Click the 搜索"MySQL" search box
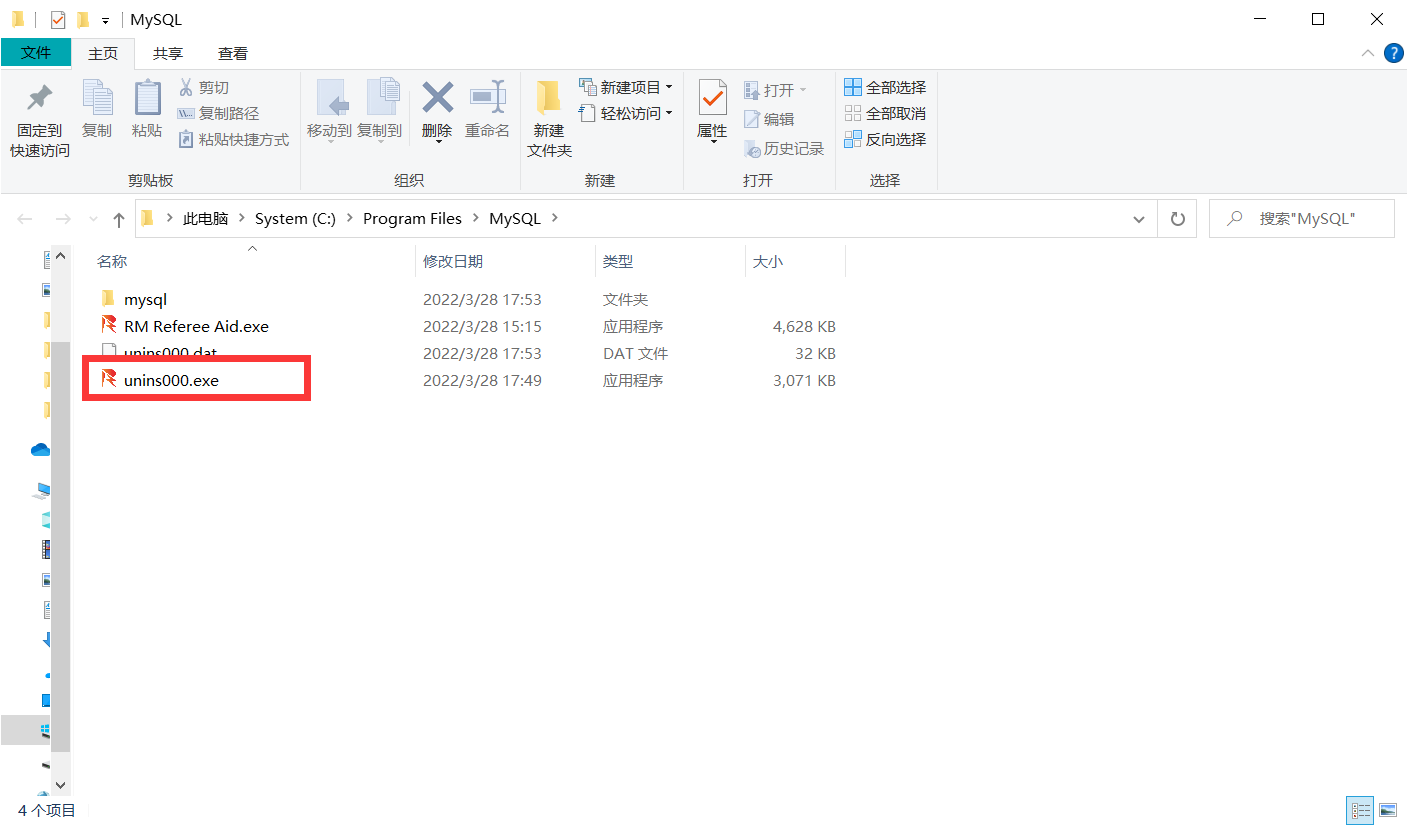 click(x=1301, y=219)
